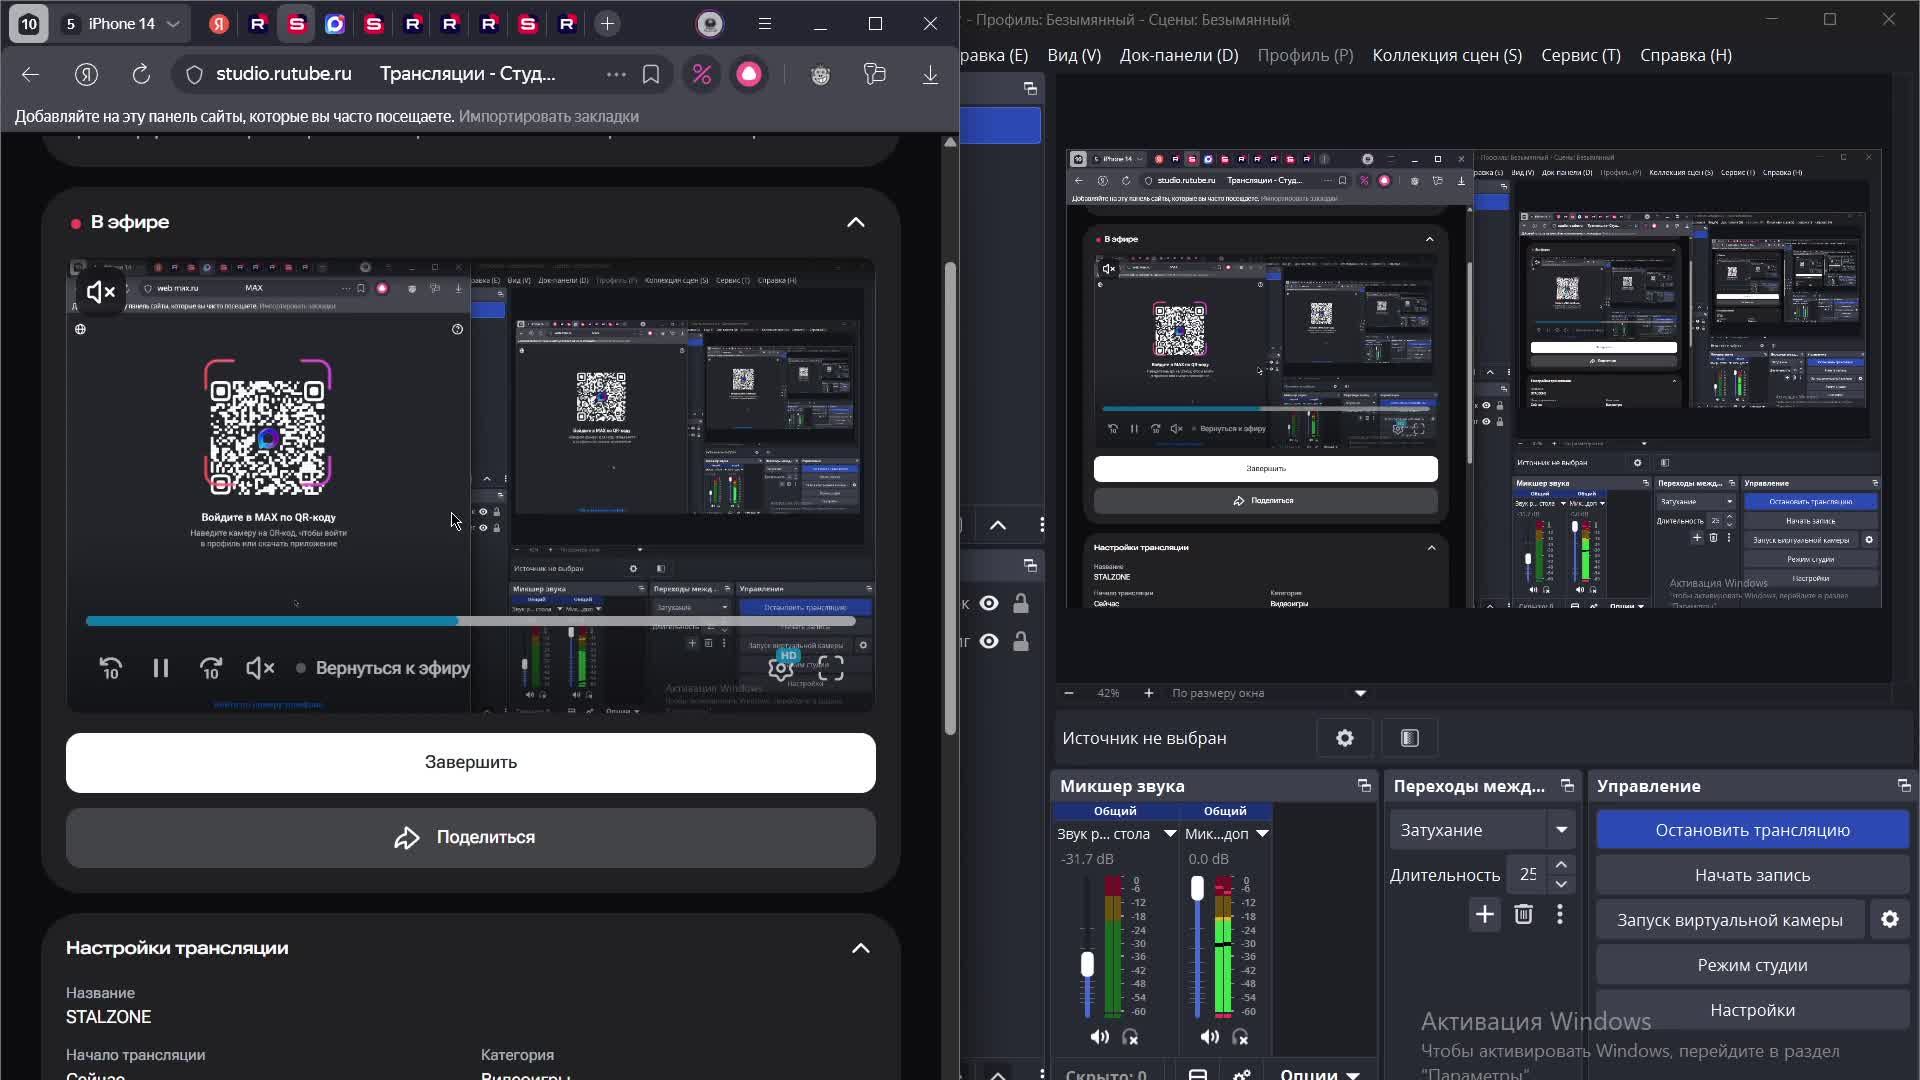Open the iPhone 14 tab group dropdown

click(173, 24)
